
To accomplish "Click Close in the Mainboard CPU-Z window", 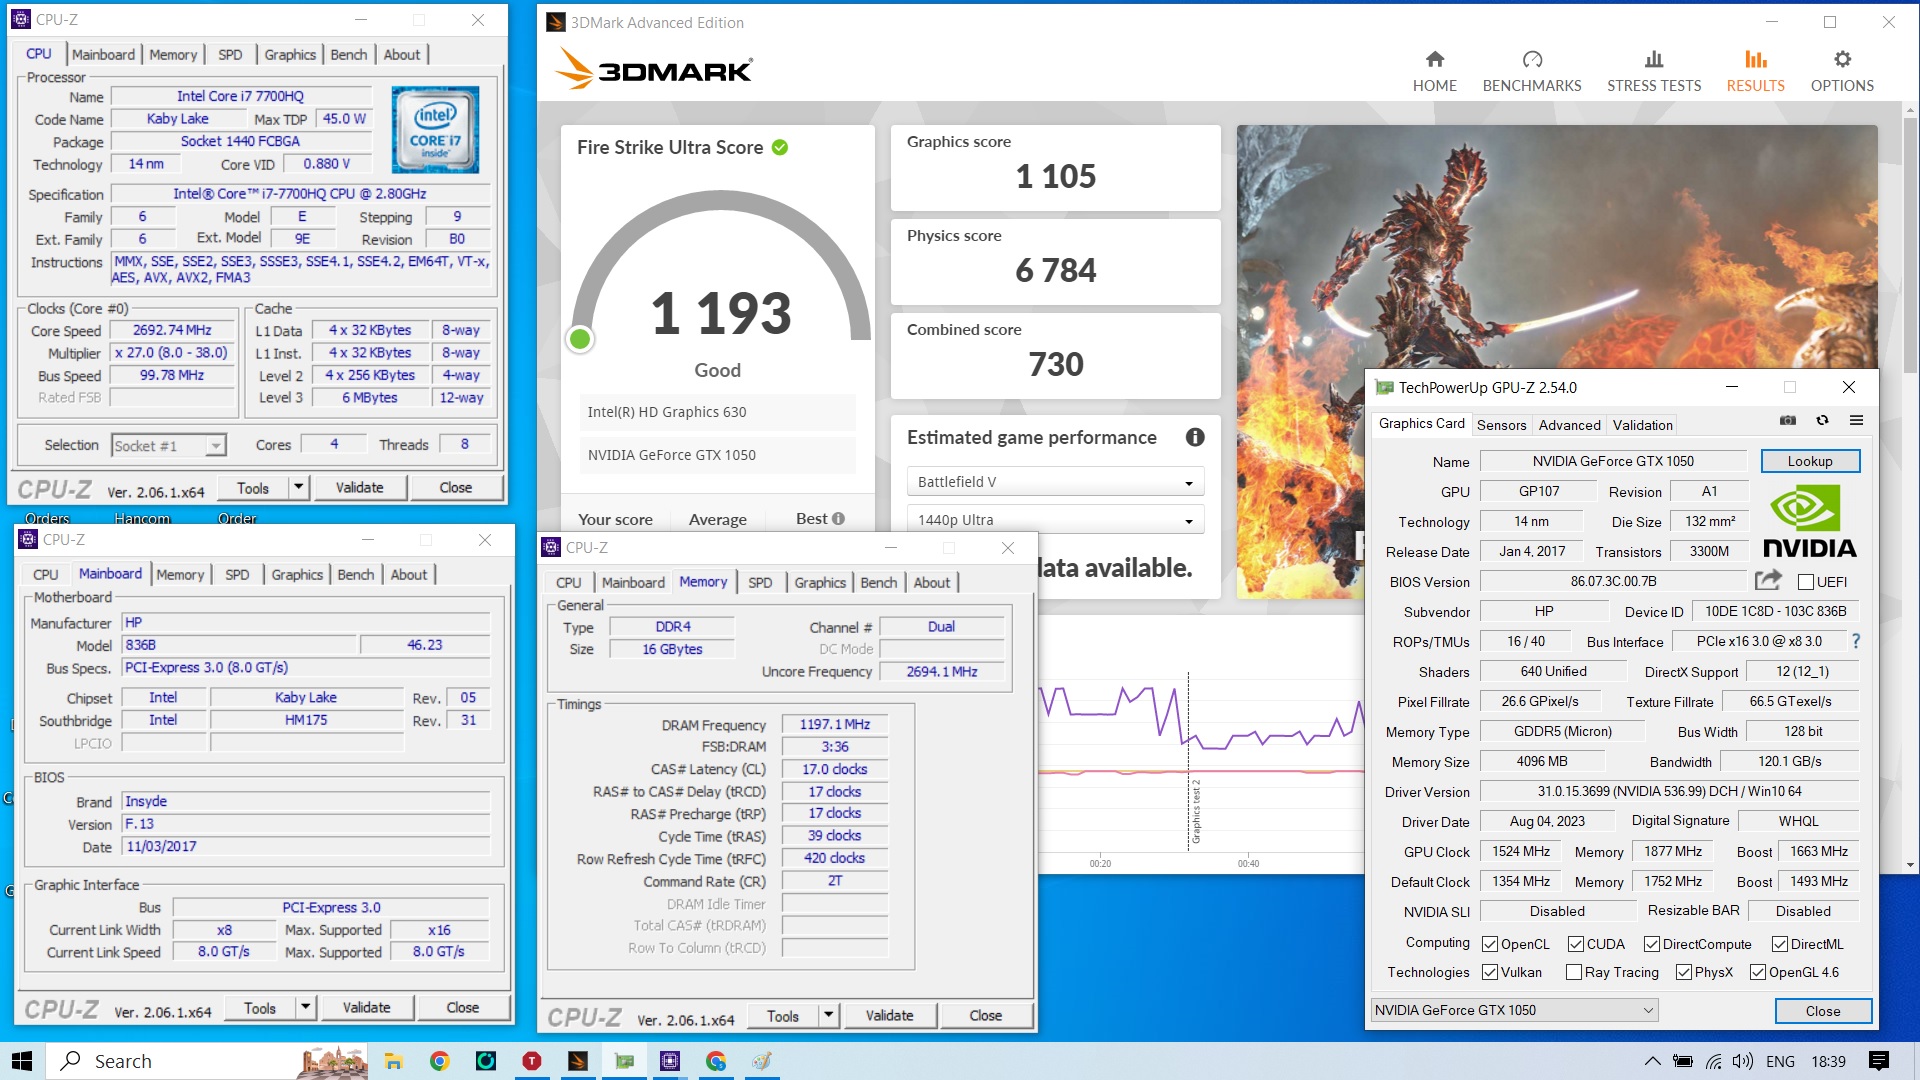I will click(x=462, y=1007).
